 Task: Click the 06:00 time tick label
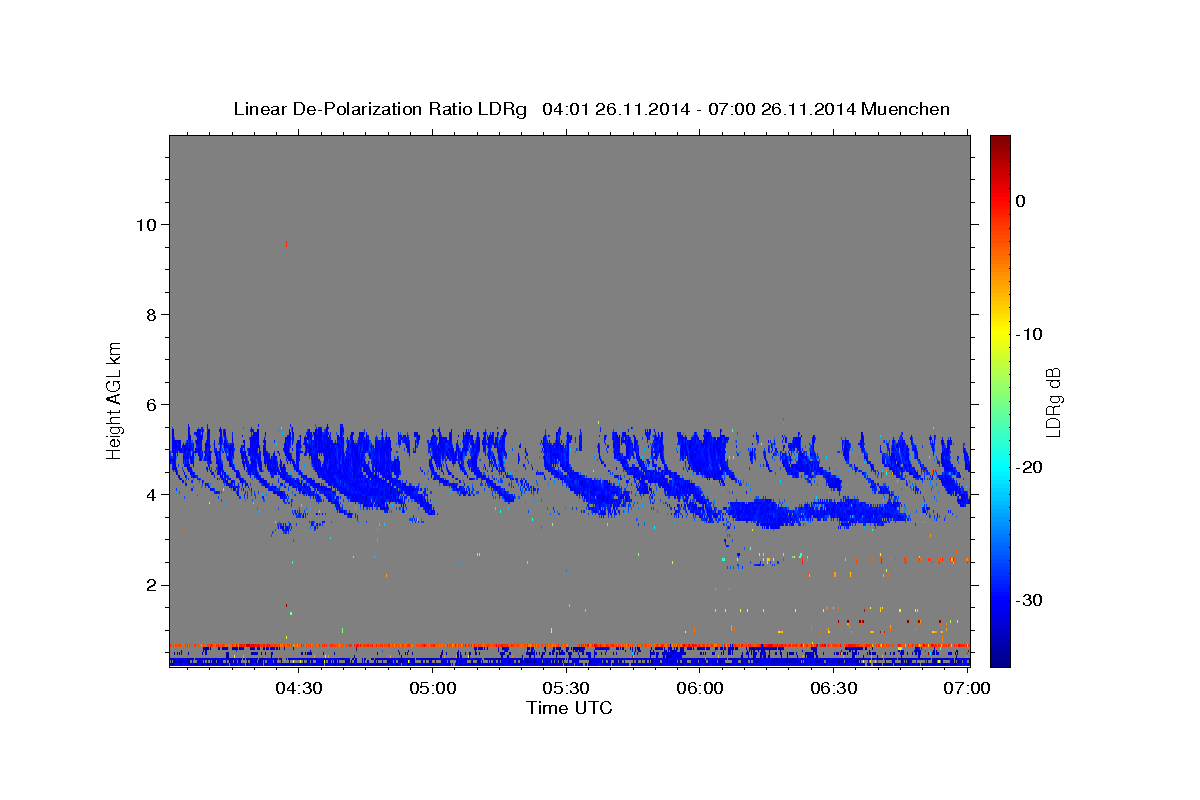(x=700, y=688)
